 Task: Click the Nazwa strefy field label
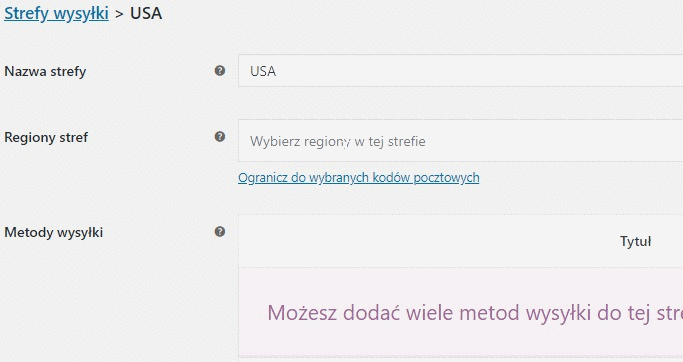tap(45, 71)
